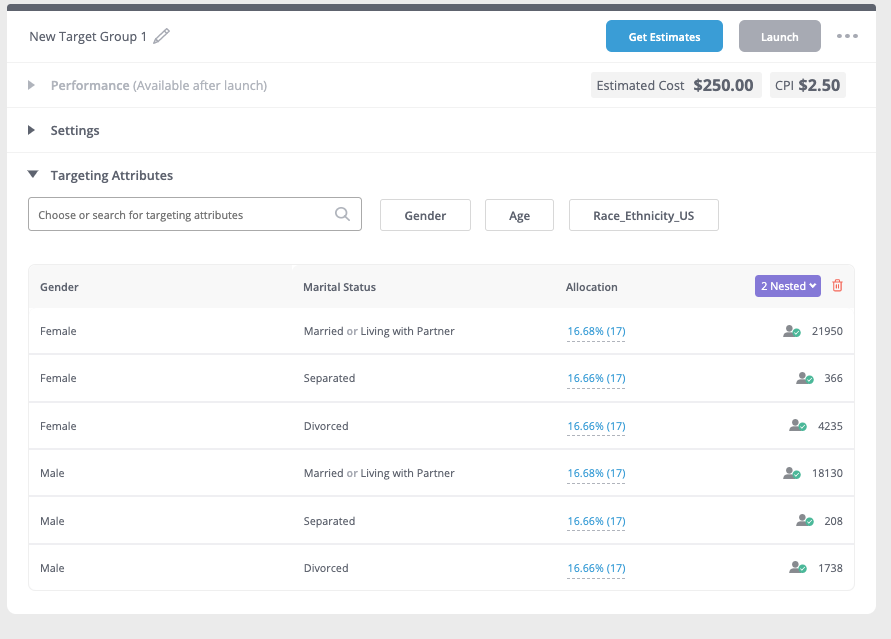Add the Gender attribute
Image resolution: width=891 pixels, height=639 pixels.
425,215
